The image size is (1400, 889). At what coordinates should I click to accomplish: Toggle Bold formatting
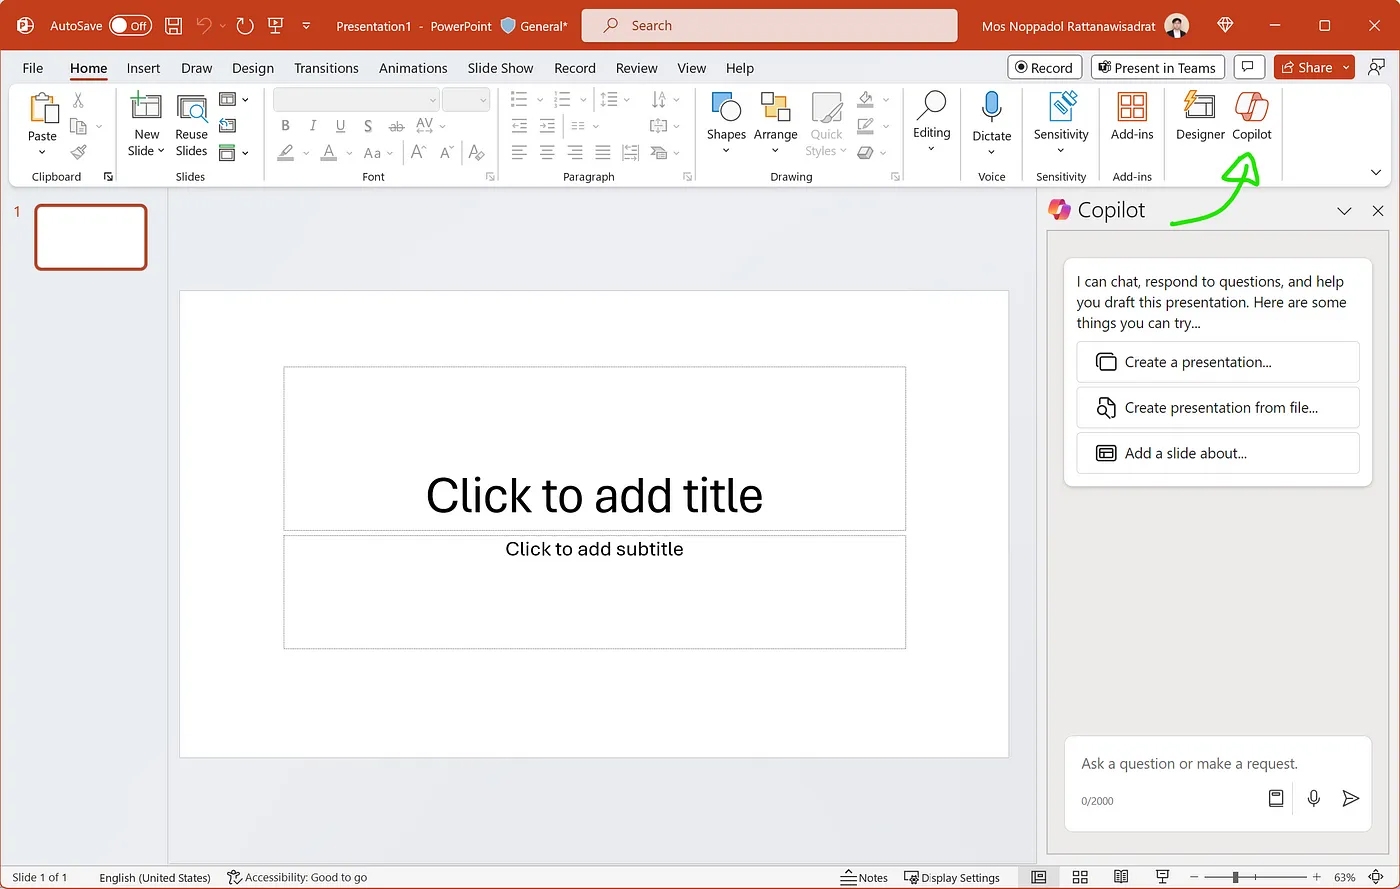[286, 126]
